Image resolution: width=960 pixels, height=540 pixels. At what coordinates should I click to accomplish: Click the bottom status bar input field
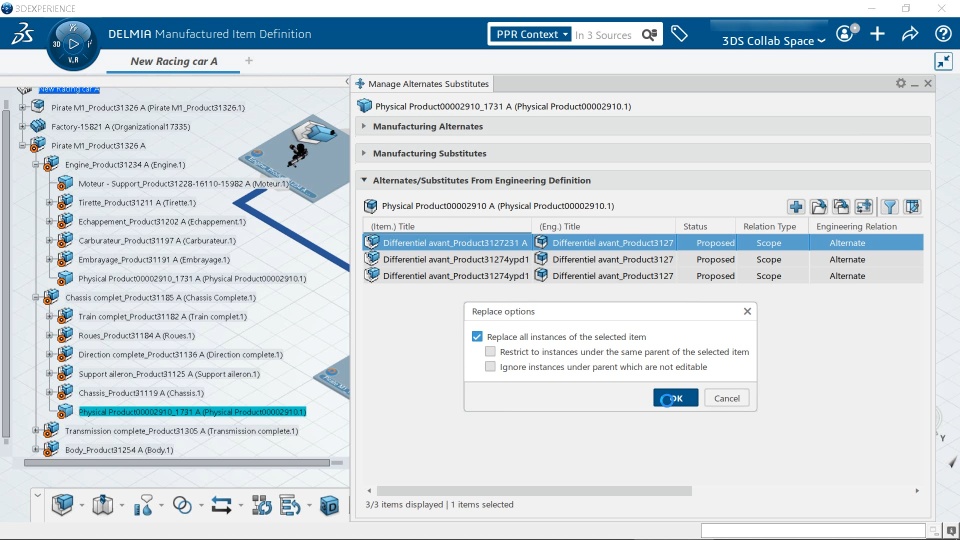[812, 531]
